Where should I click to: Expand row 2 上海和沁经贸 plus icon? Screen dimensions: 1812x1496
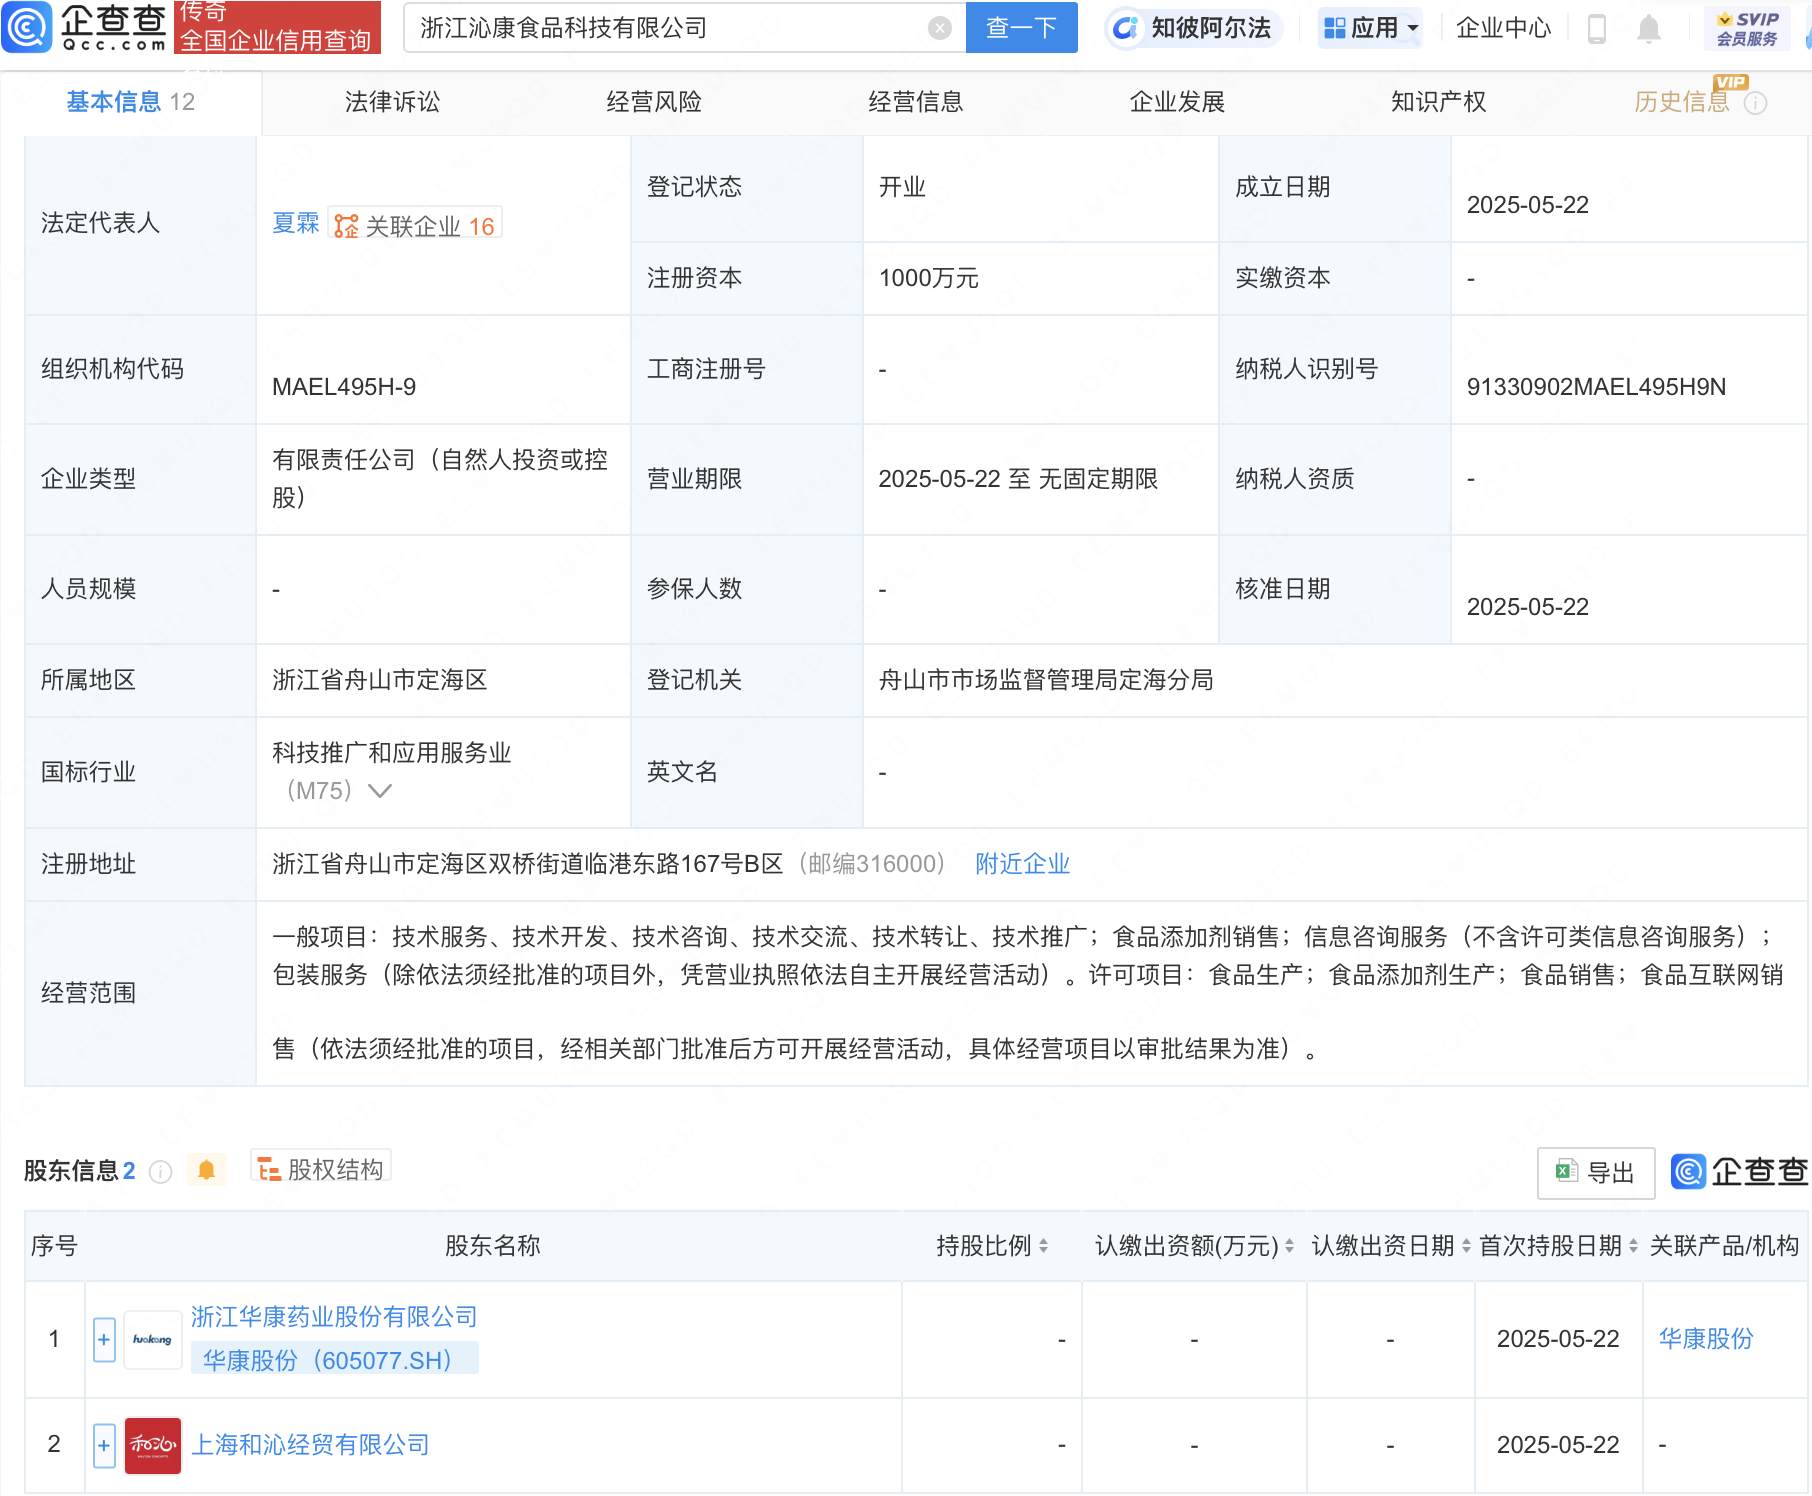click(104, 1445)
